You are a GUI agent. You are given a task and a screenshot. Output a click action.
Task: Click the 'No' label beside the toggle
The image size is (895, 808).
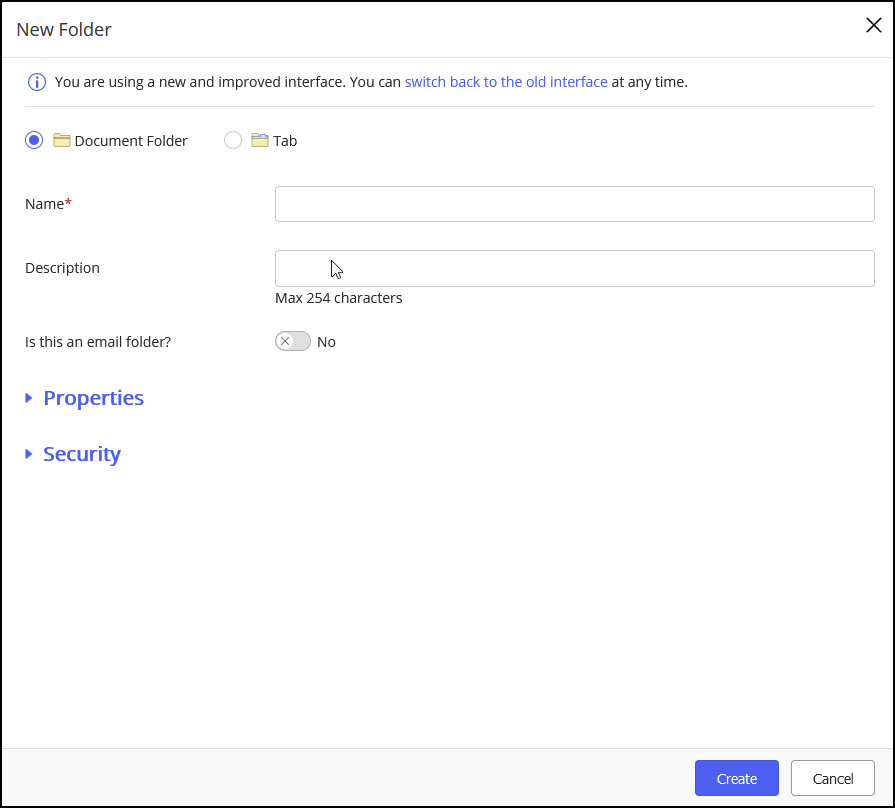326,341
